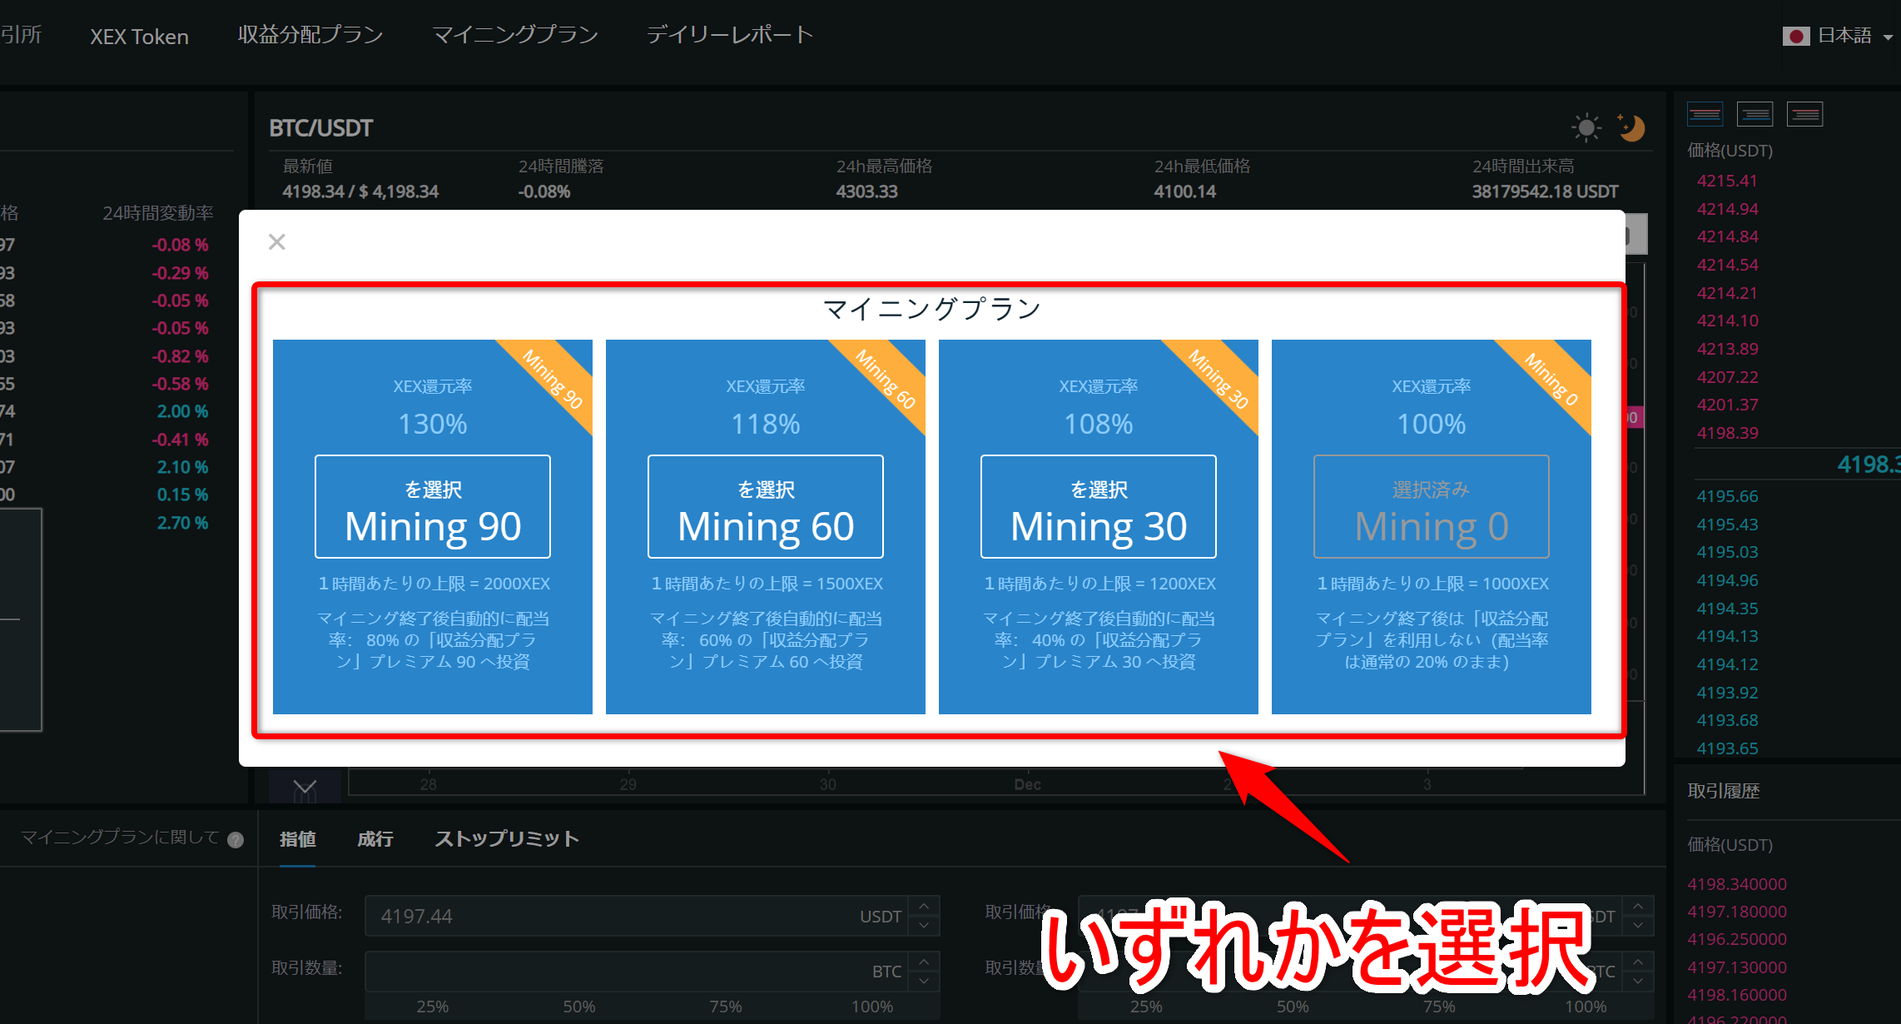This screenshot has height=1024, width=1901.
Task: Click the Japan flag icon in the header
Action: pyautogui.click(x=1795, y=34)
